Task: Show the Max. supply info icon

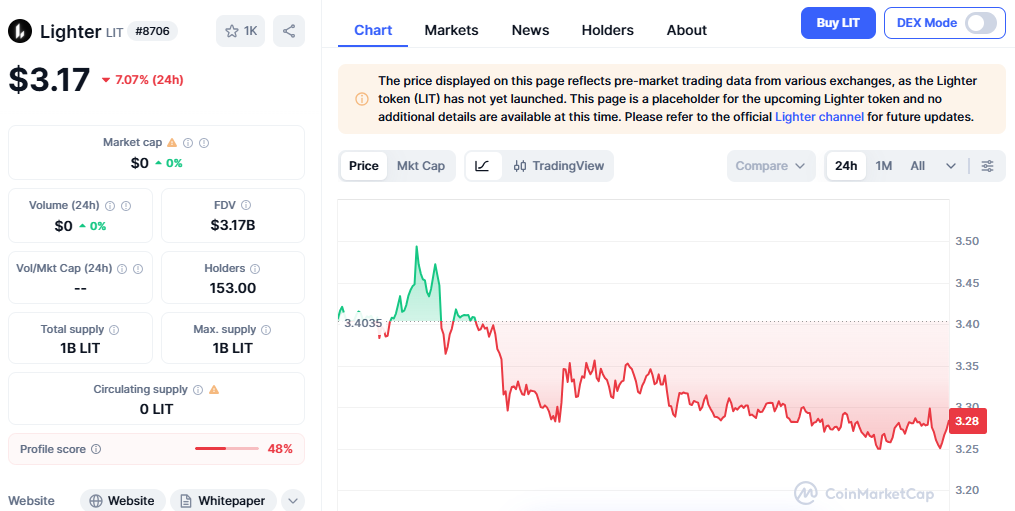Action: click(265, 330)
